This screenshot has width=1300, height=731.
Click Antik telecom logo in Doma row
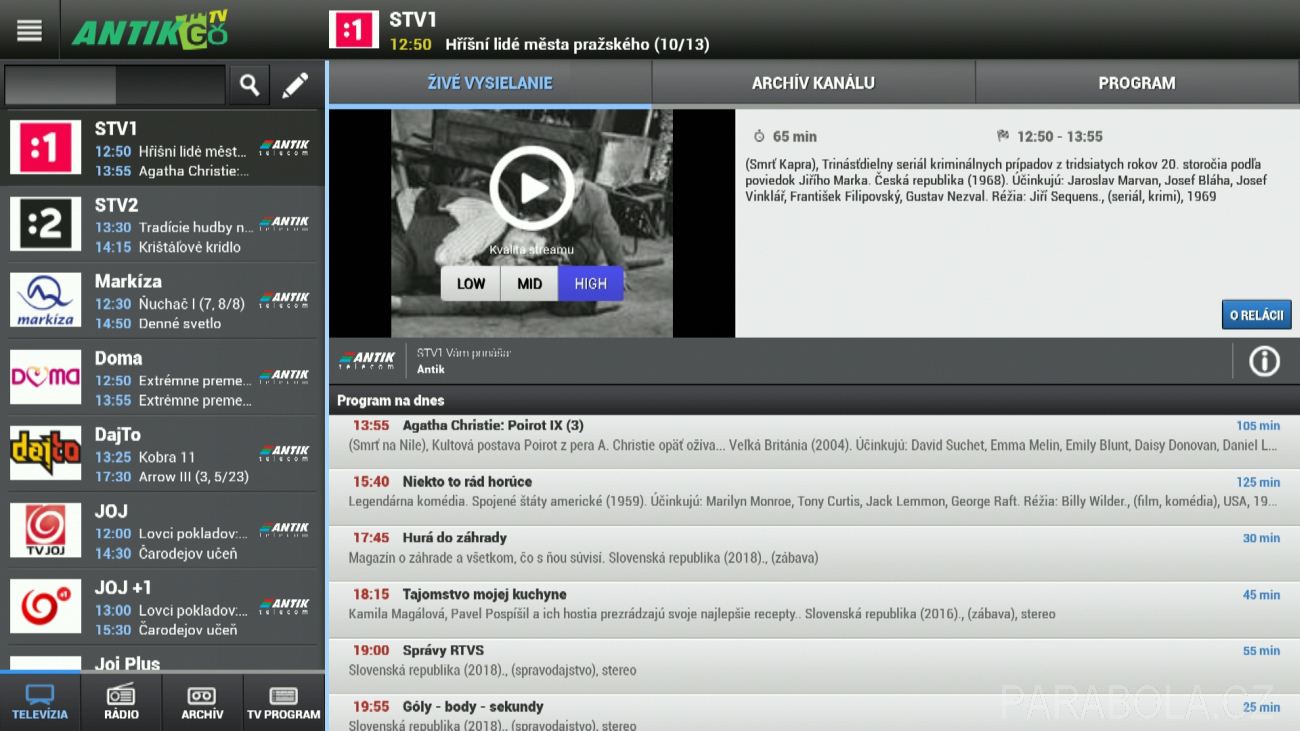(285, 377)
